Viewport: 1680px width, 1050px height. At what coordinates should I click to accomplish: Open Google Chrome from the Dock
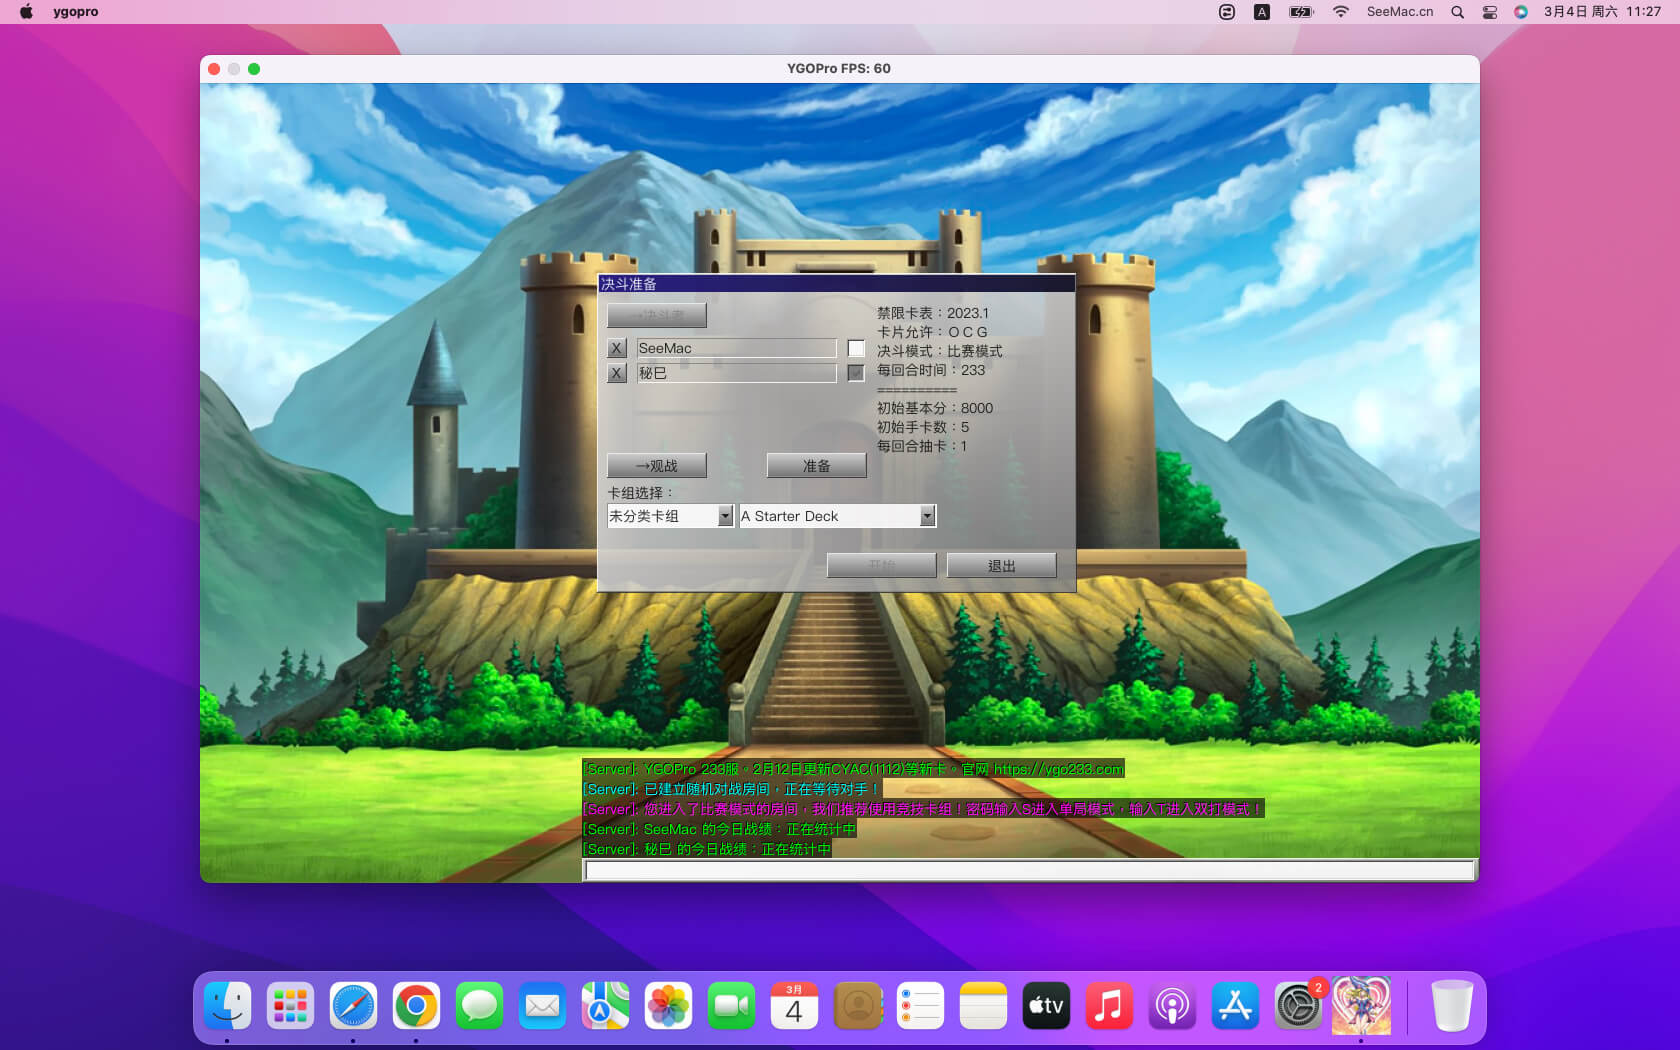[x=416, y=1006]
